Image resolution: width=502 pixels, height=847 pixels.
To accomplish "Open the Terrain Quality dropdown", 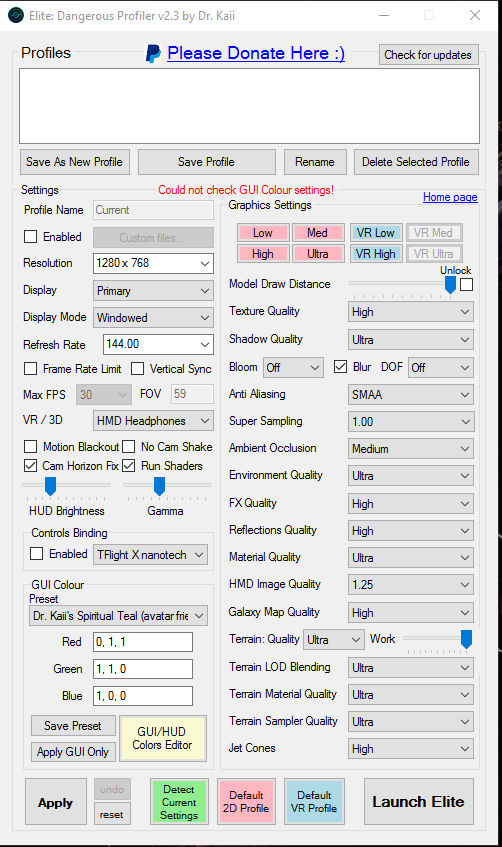I will click(333, 640).
